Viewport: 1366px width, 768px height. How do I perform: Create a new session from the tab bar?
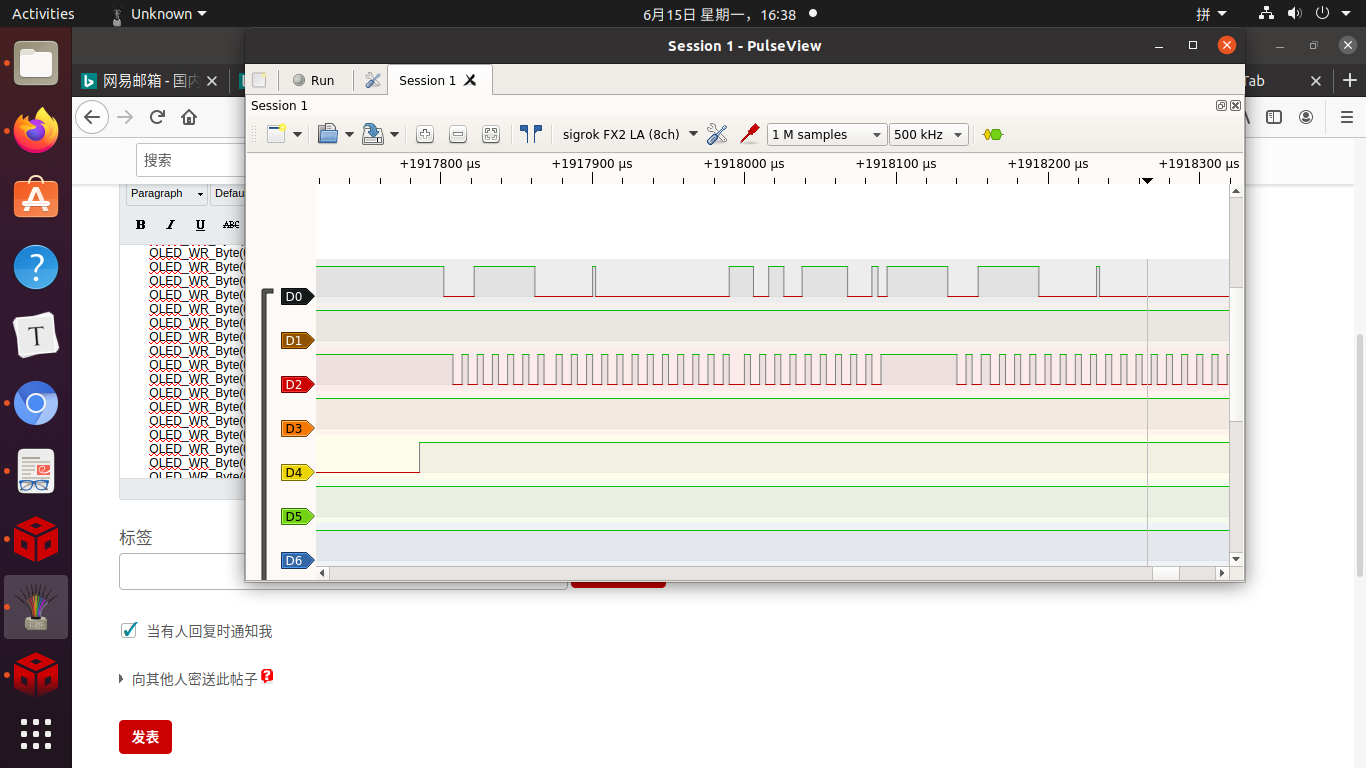[x=259, y=80]
